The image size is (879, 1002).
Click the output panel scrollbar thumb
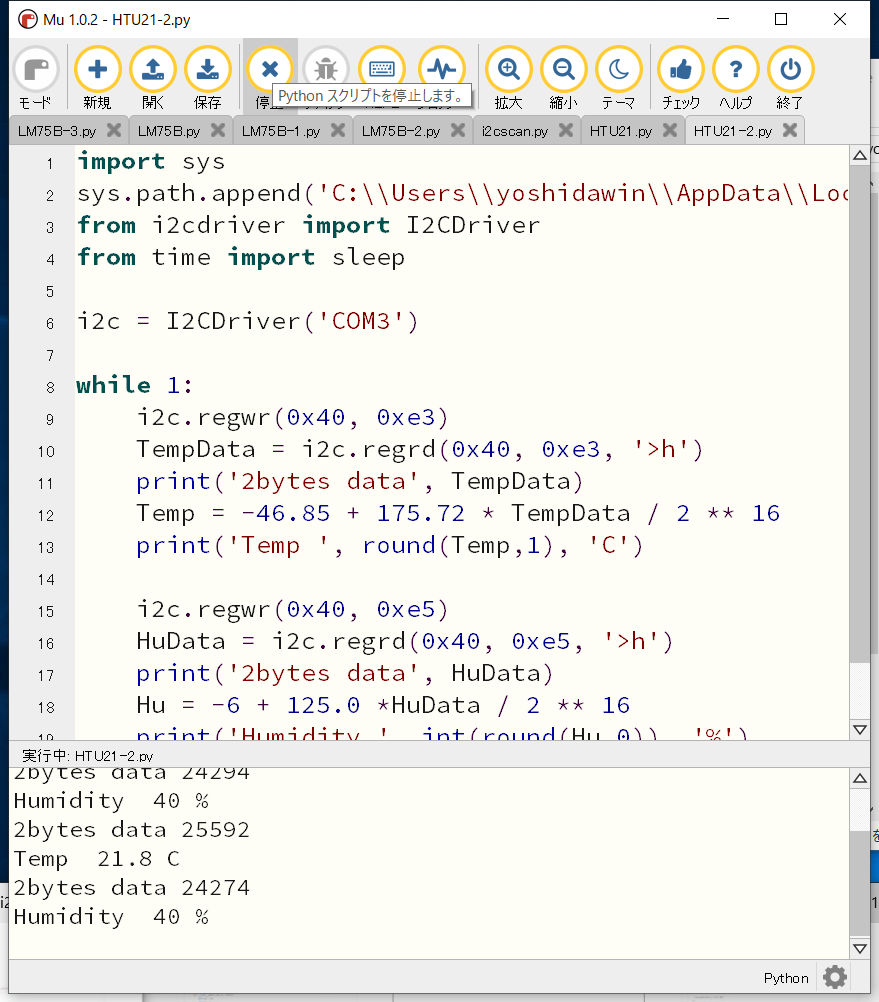point(860,883)
